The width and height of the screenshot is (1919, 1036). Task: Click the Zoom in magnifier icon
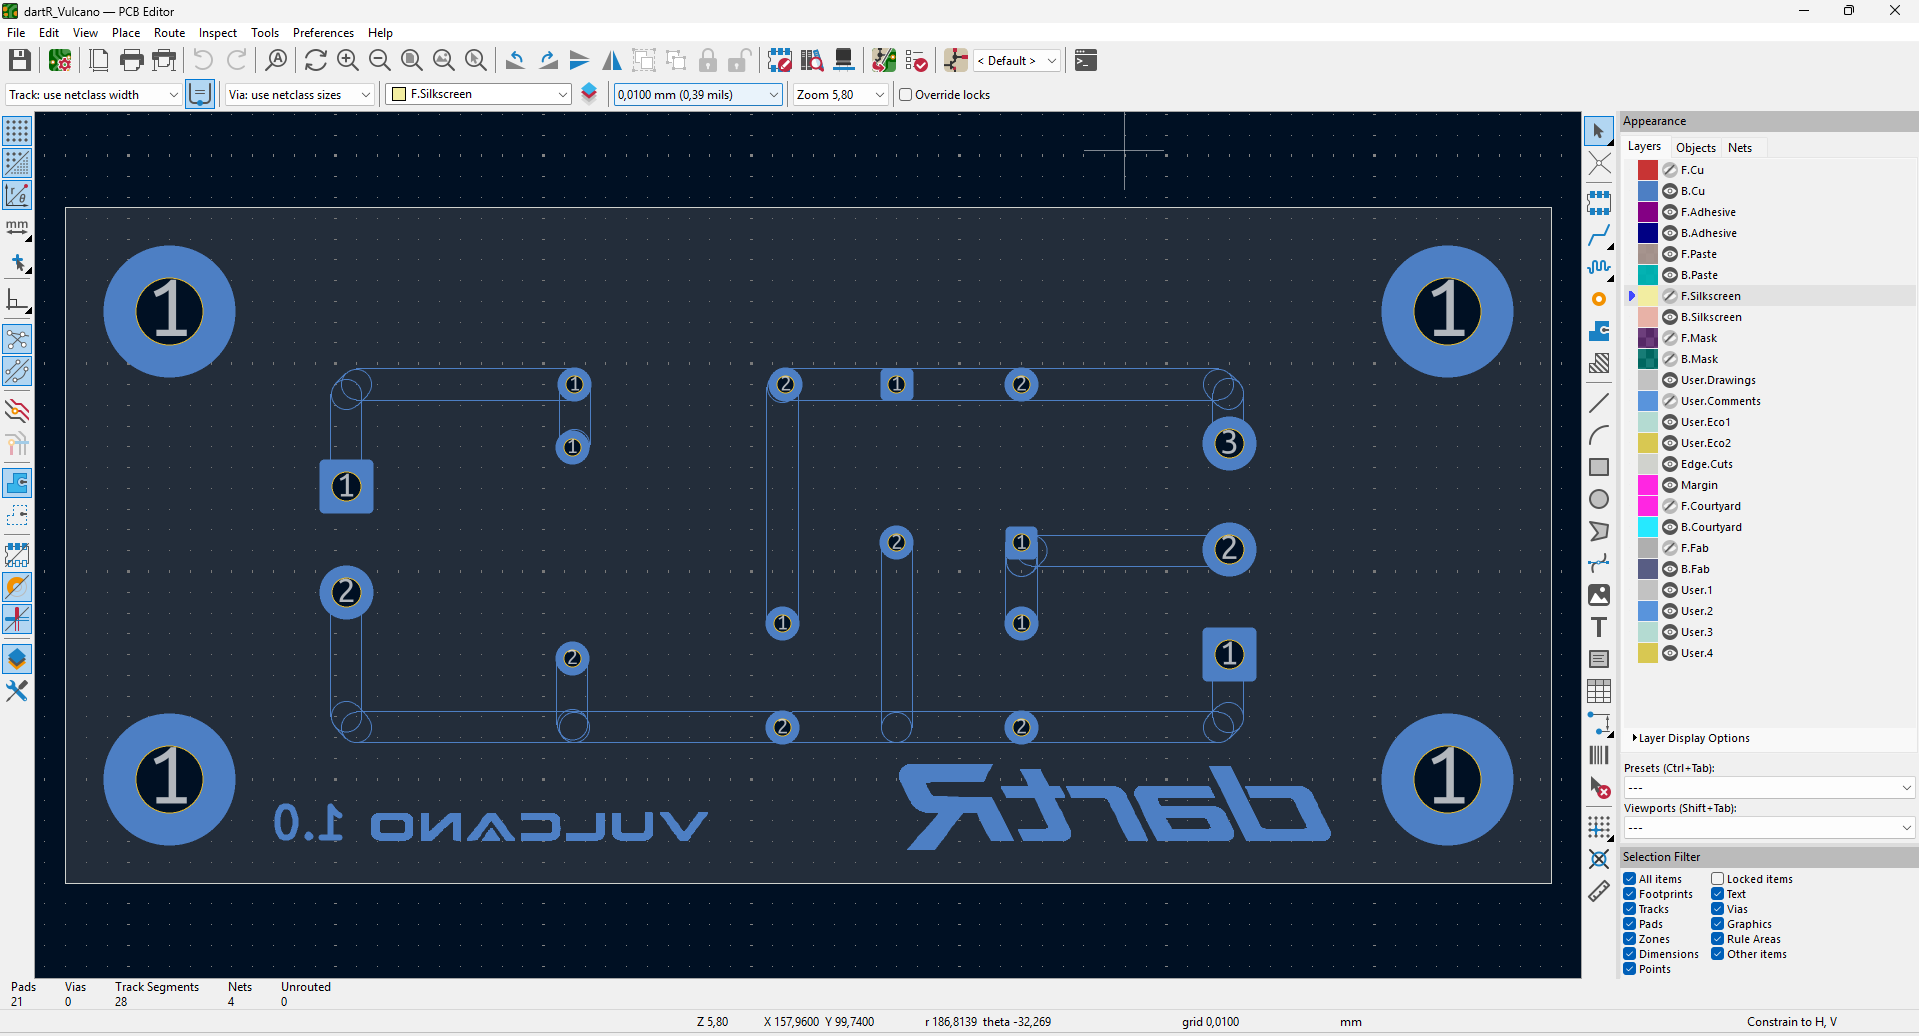coord(348,60)
